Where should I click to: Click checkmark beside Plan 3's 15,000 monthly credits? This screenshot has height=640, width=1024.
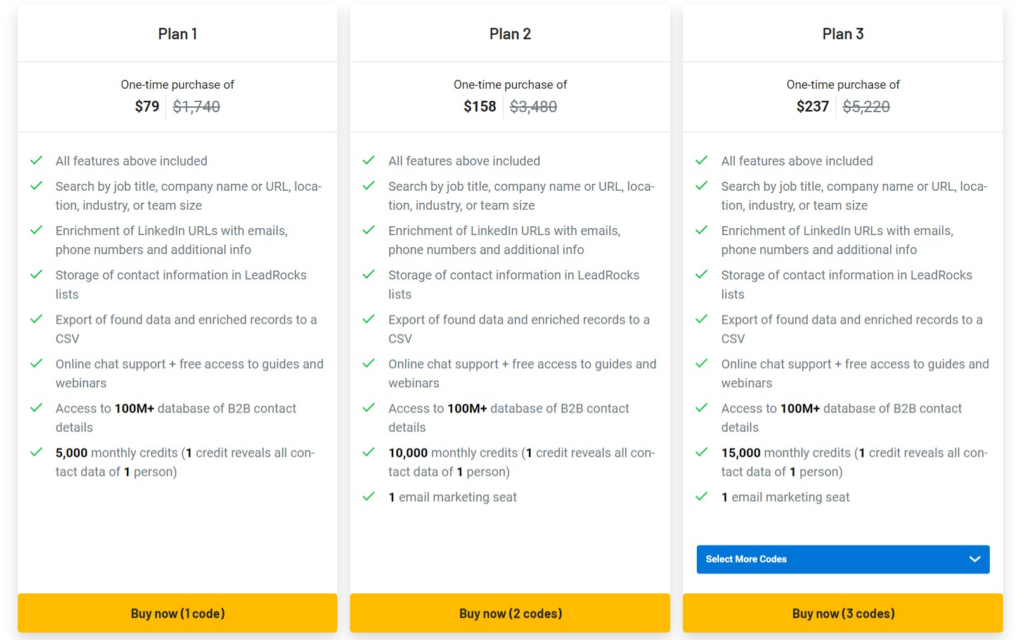pos(702,452)
